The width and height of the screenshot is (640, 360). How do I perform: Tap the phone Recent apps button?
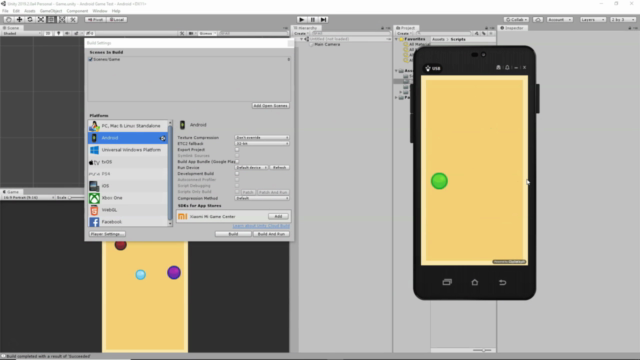pos(447,282)
